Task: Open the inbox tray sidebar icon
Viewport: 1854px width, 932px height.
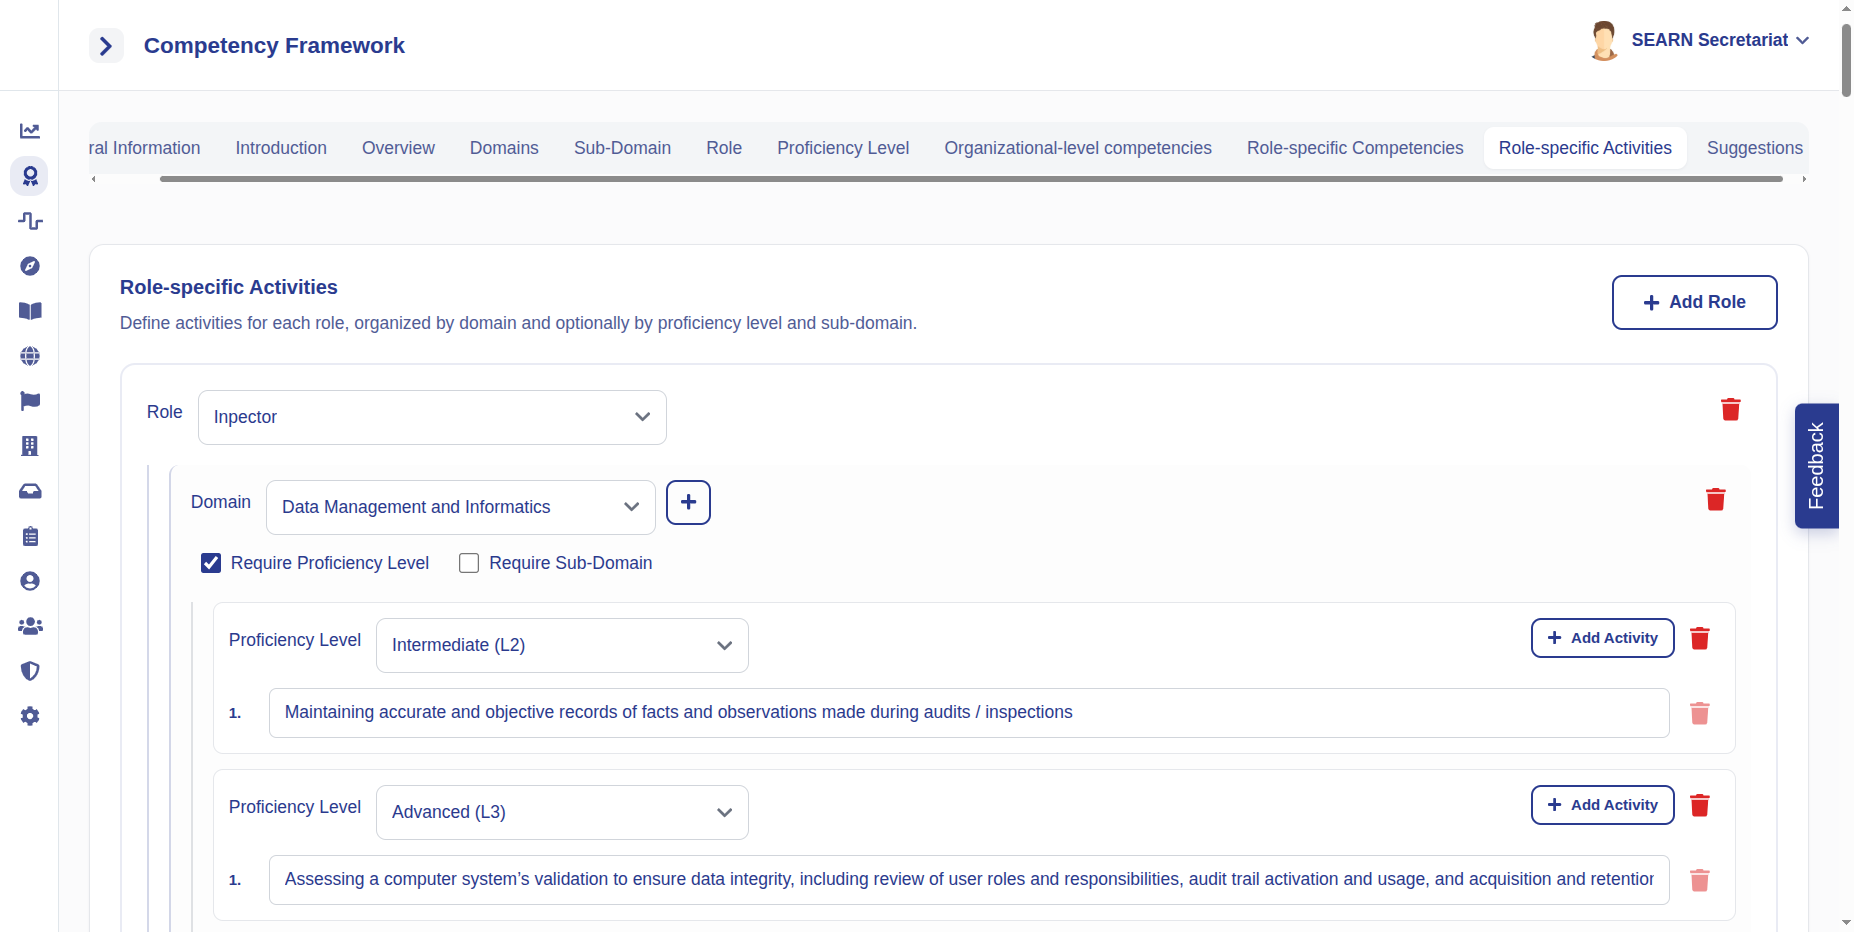Action: pyautogui.click(x=30, y=491)
